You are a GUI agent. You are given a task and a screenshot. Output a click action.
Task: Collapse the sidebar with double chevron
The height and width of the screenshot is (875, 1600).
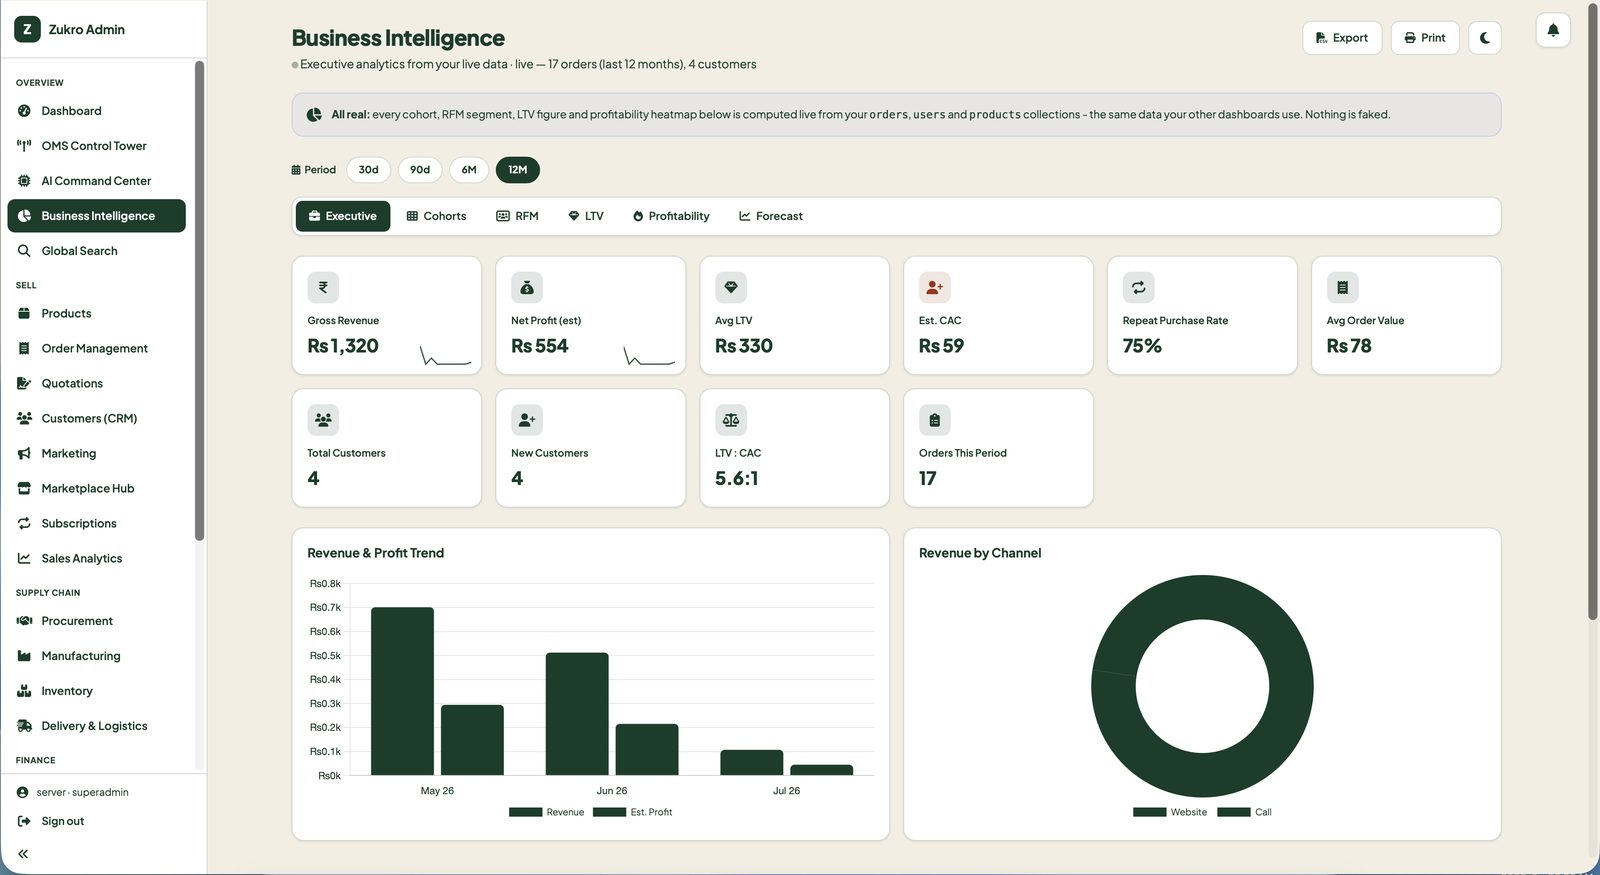pyautogui.click(x=23, y=854)
